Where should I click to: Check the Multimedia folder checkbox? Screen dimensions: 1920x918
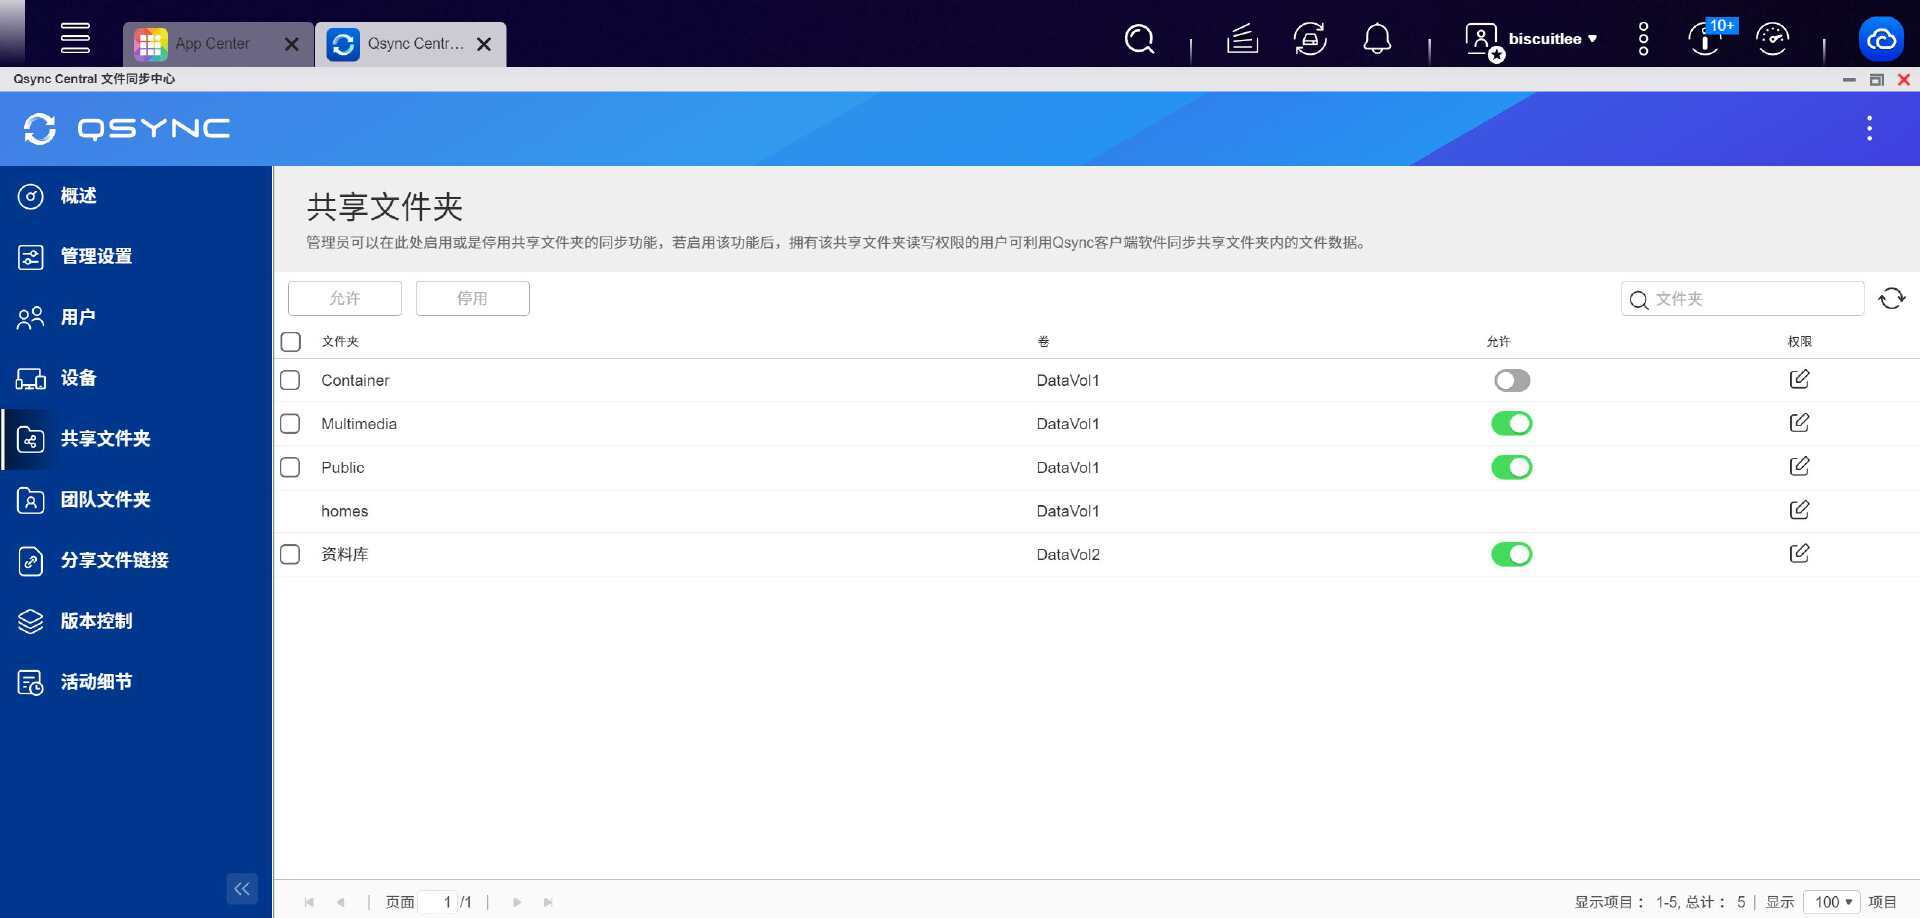pos(290,424)
